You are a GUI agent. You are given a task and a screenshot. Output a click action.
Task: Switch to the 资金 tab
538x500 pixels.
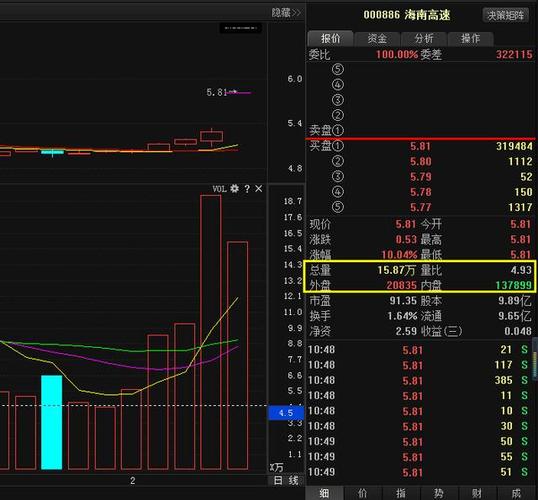[x=377, y=38]
